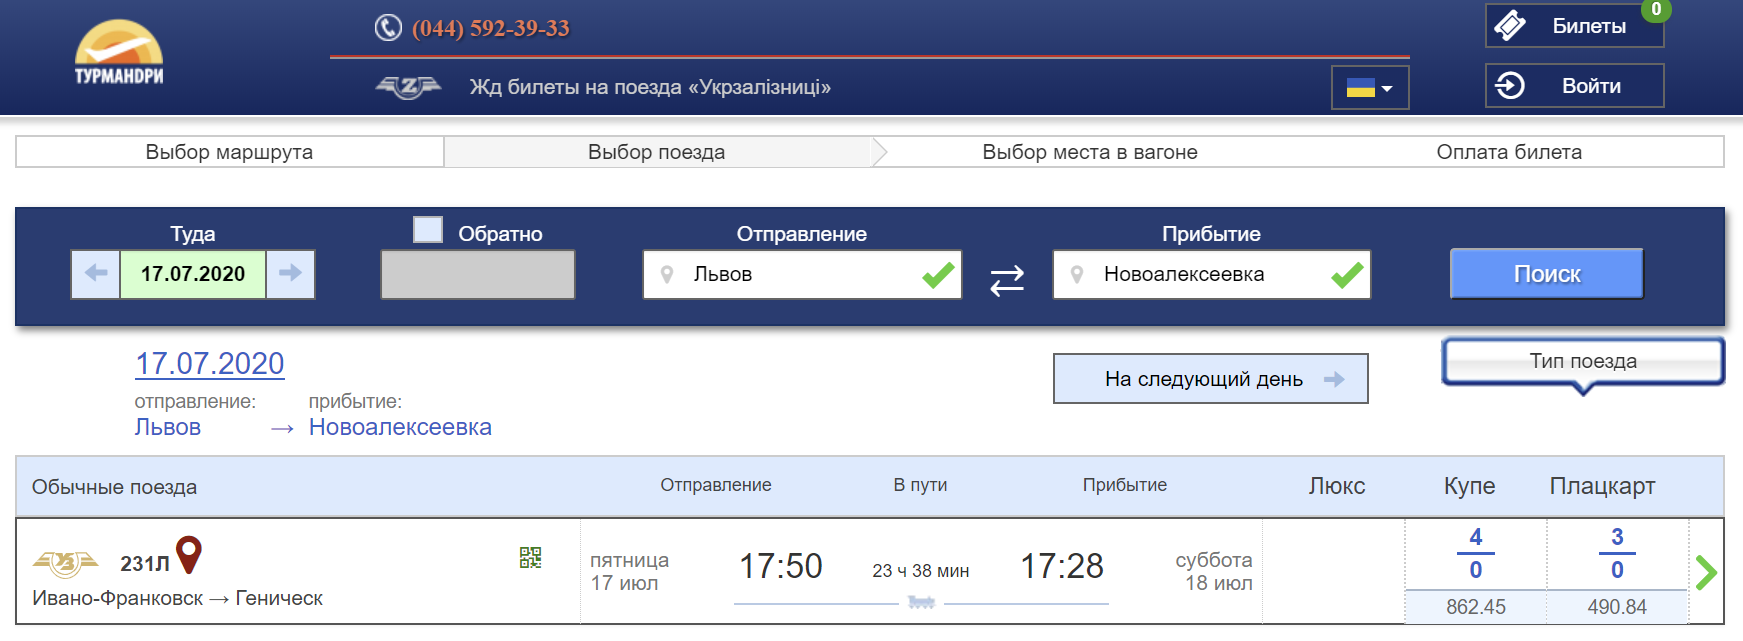
Task: Open the Туда date field 17.07.2020
Action: coord(193,274)
